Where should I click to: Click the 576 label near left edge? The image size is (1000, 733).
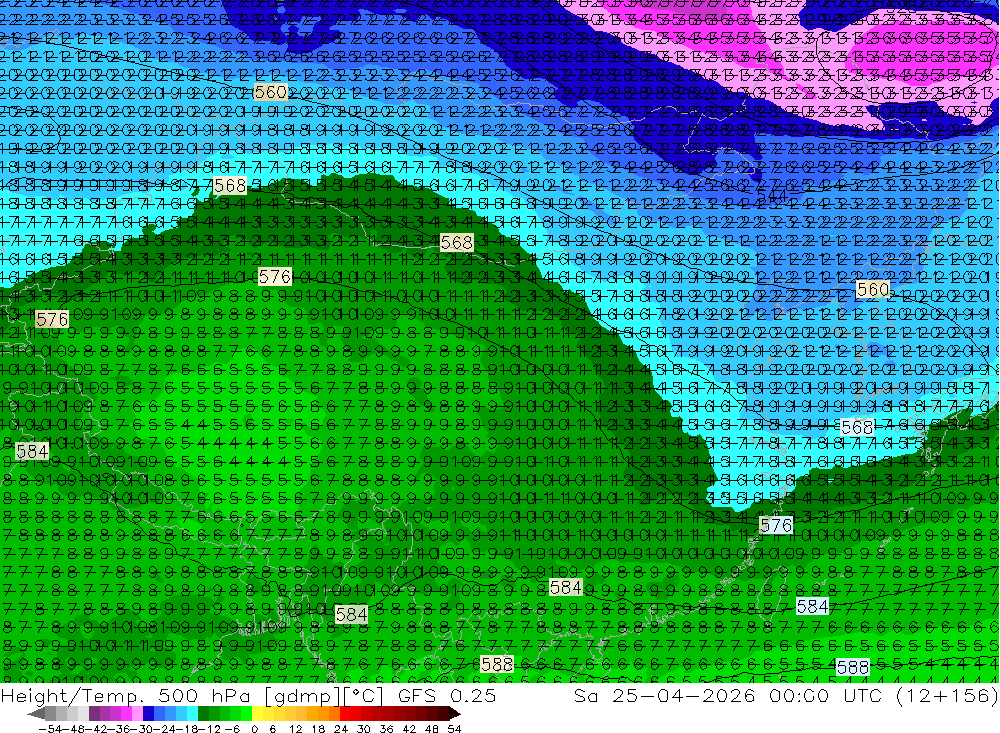52,319
